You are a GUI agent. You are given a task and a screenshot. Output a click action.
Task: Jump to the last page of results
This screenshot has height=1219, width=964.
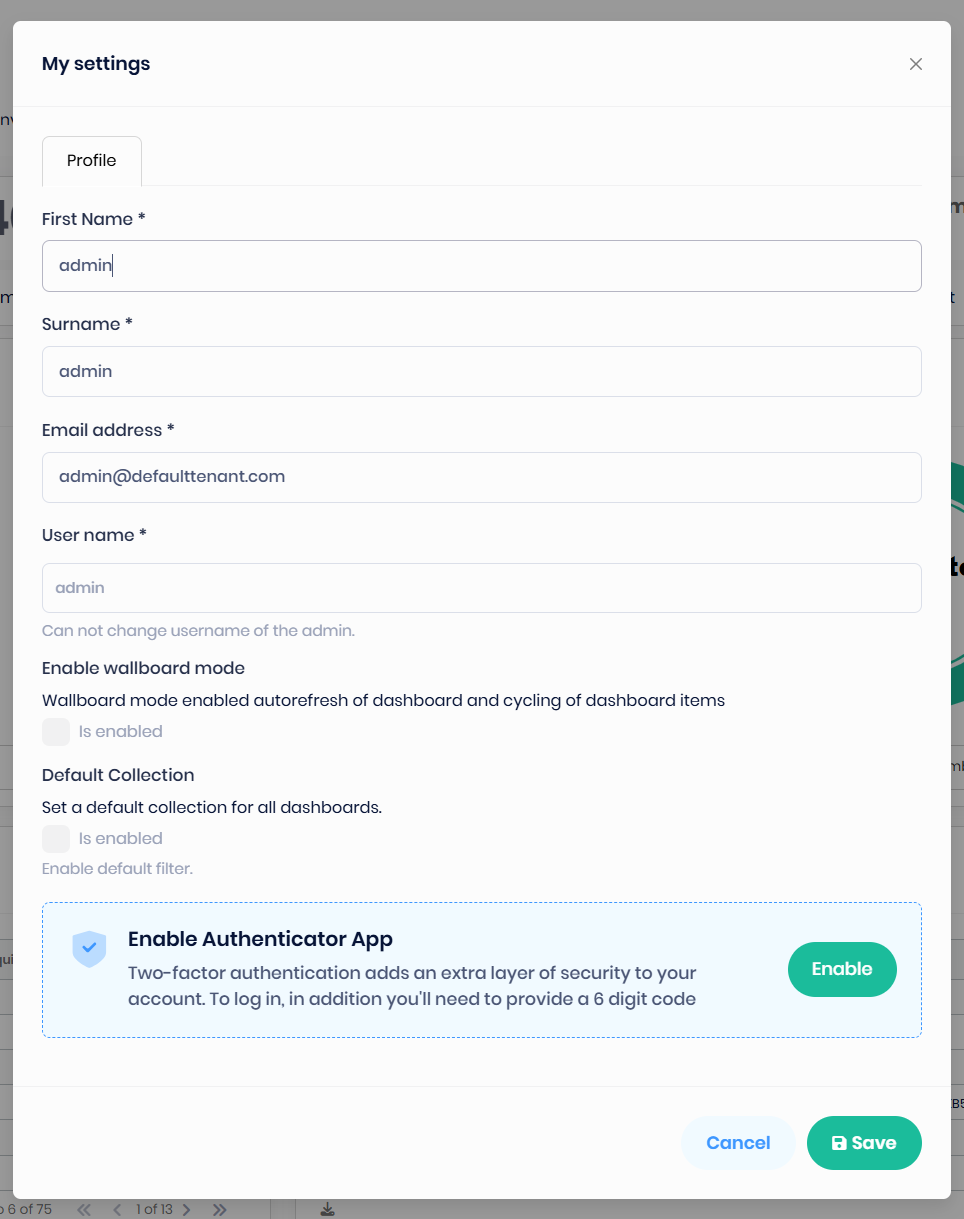tap(220, 1209)
